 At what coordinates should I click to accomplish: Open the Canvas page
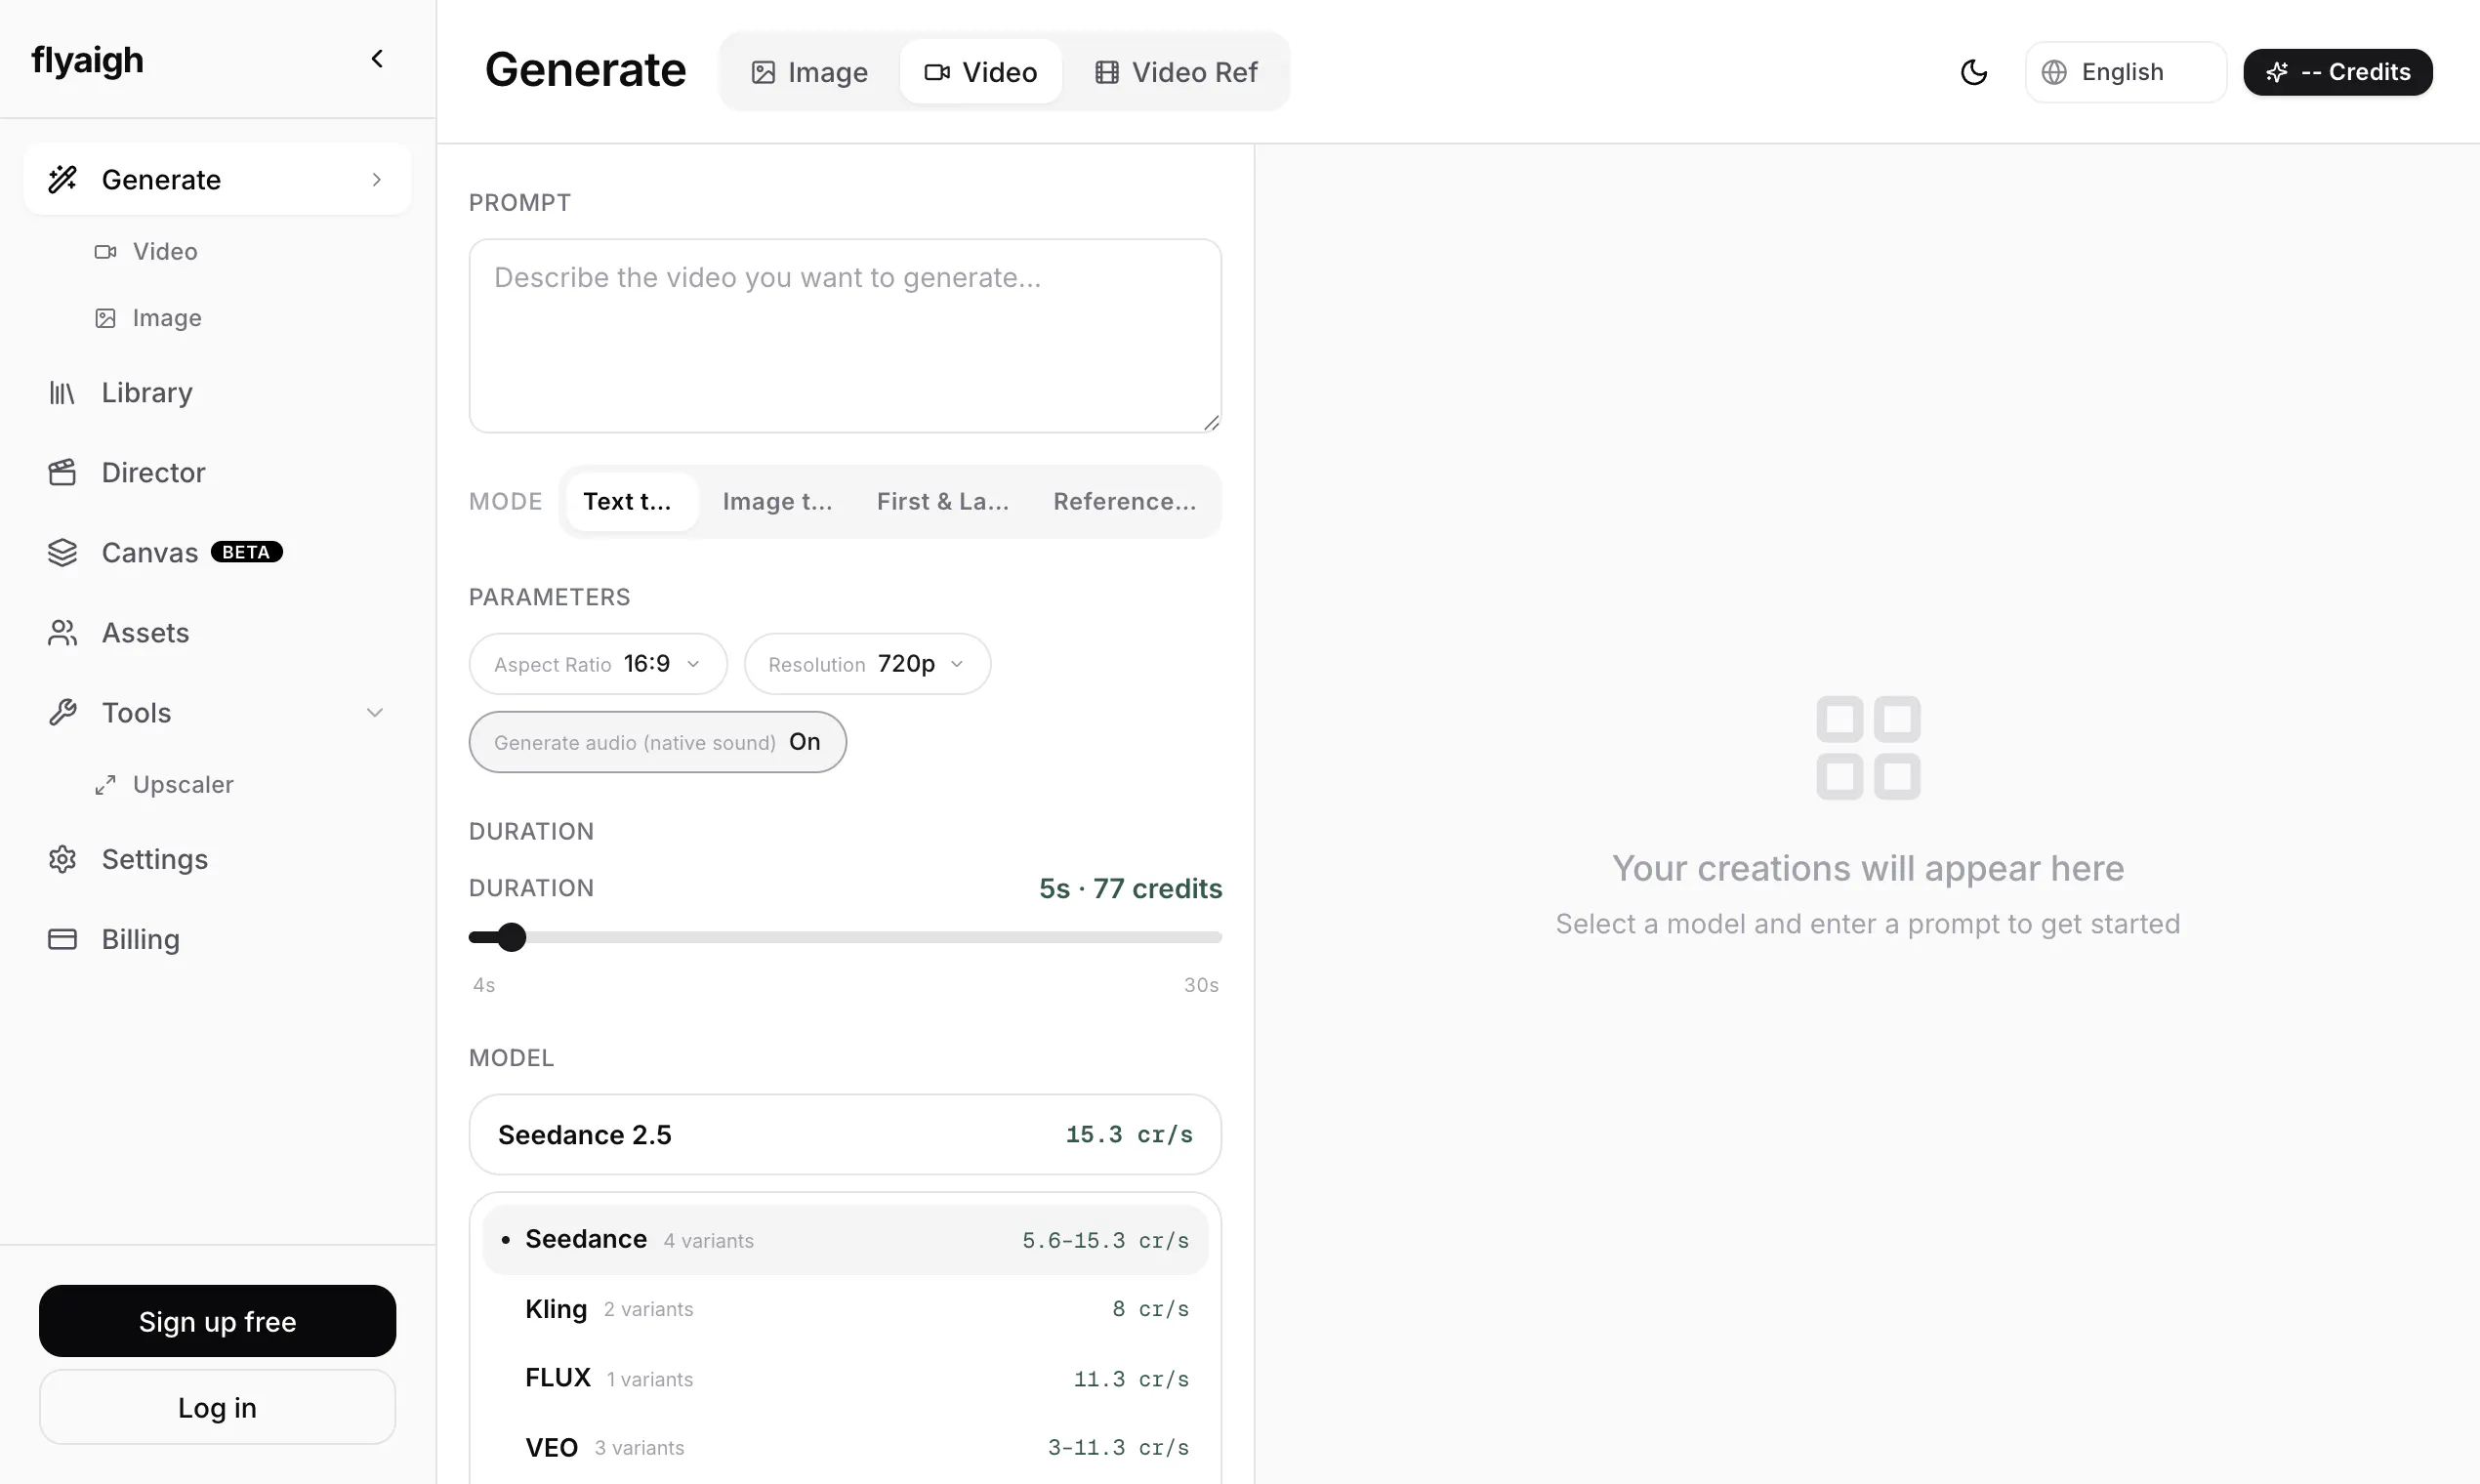150,552
